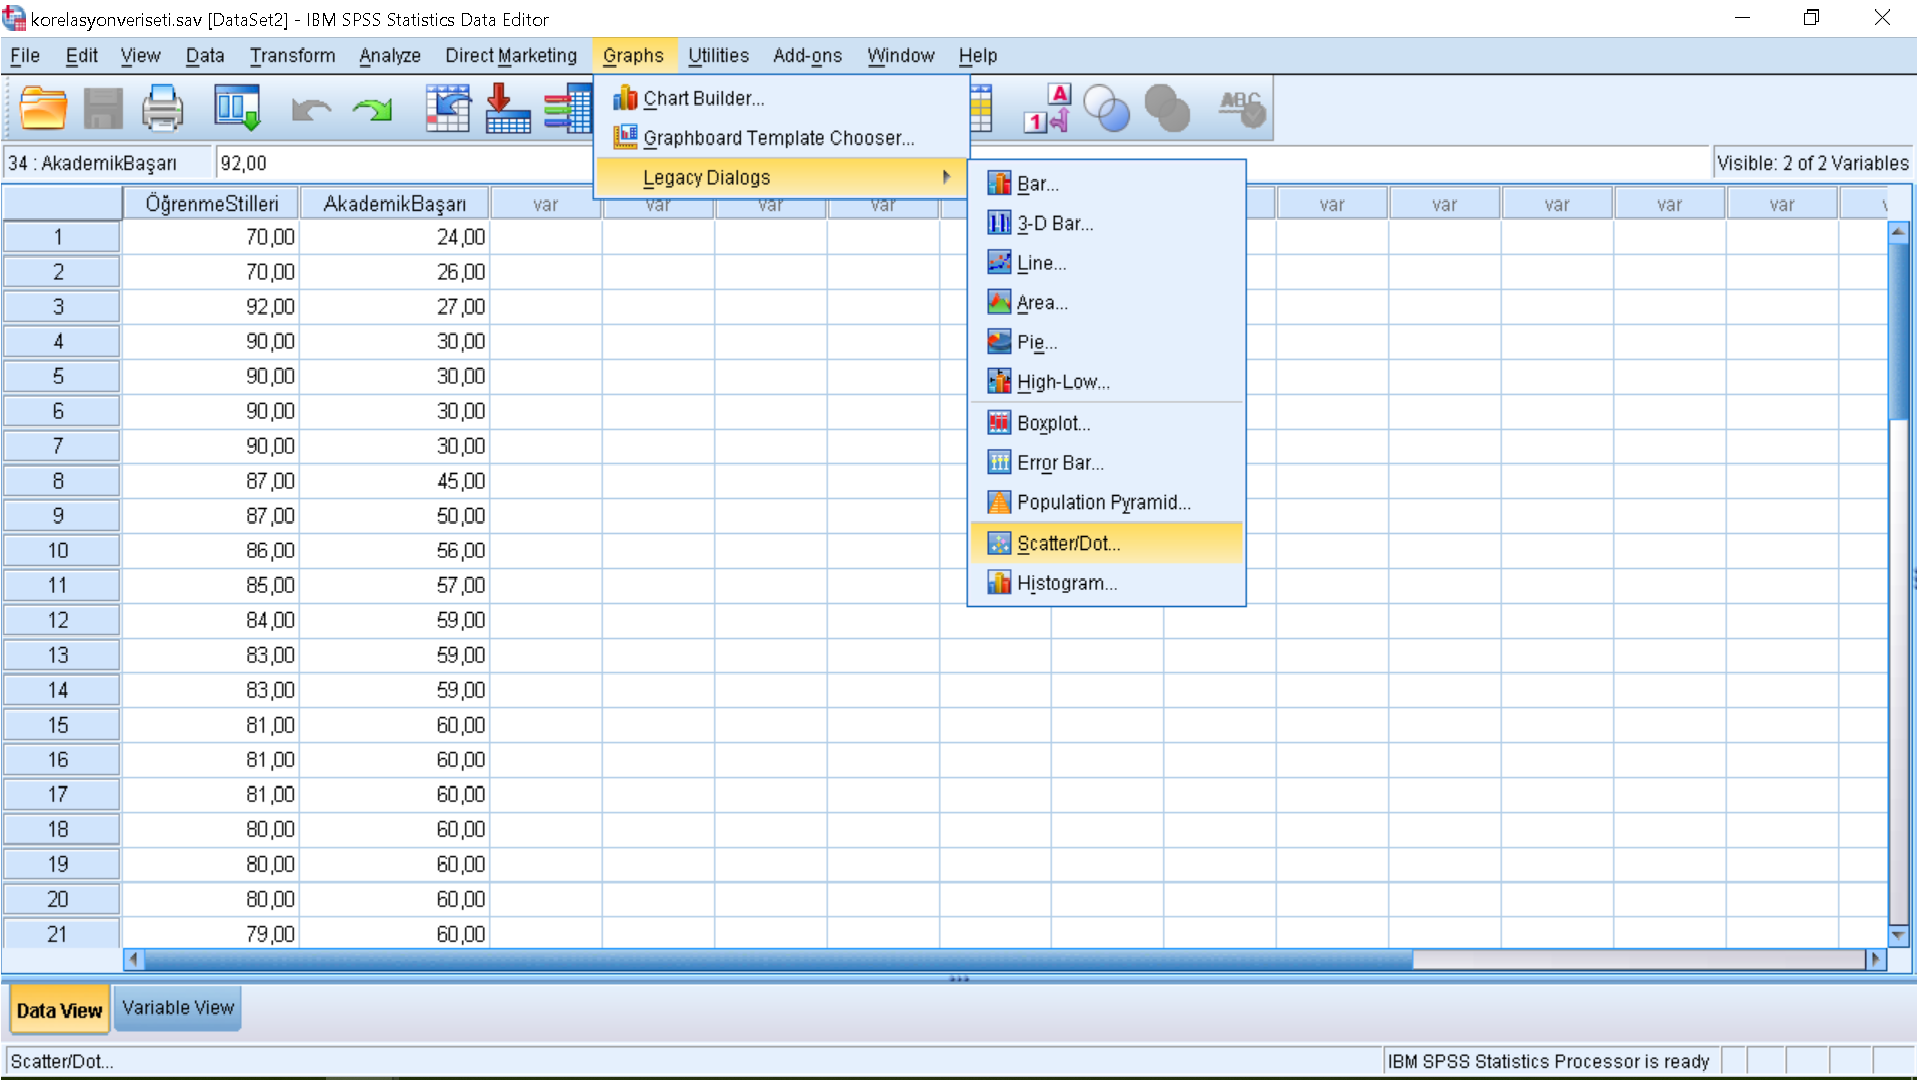Click the Use Variable Sets circles icon

(1107, 108)
